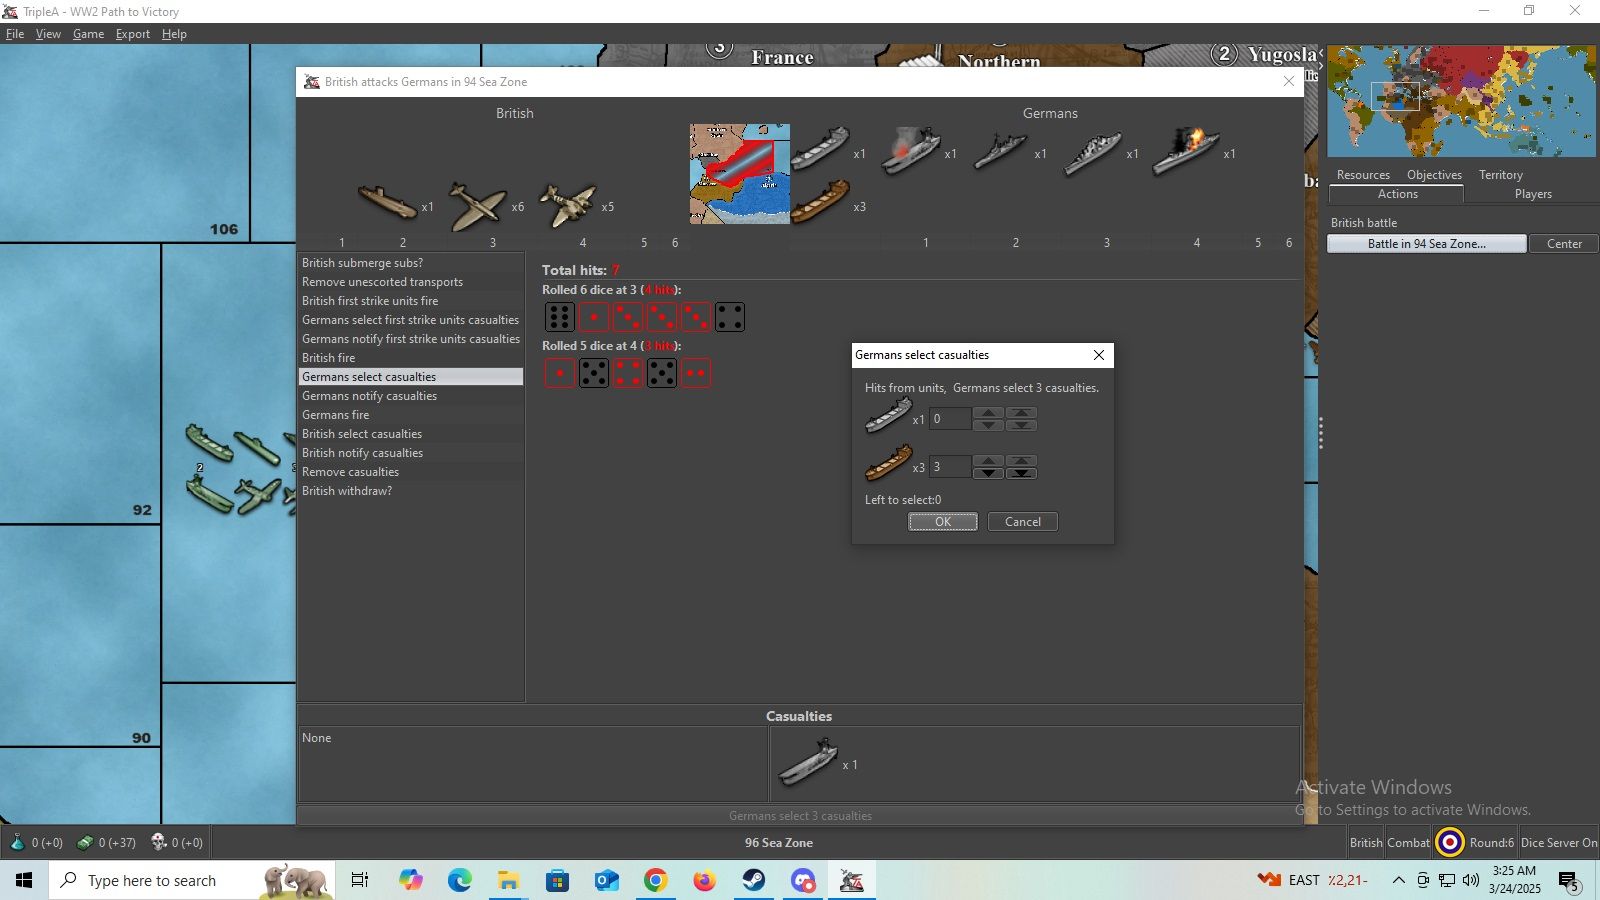Open the File menu
The width and height of the screenshot is (1600, 900).
15,34
